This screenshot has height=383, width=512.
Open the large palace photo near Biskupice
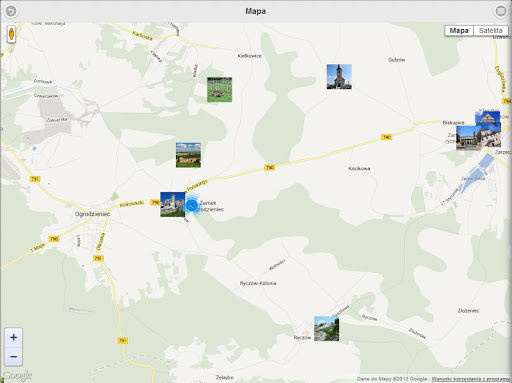coord(478,137)
